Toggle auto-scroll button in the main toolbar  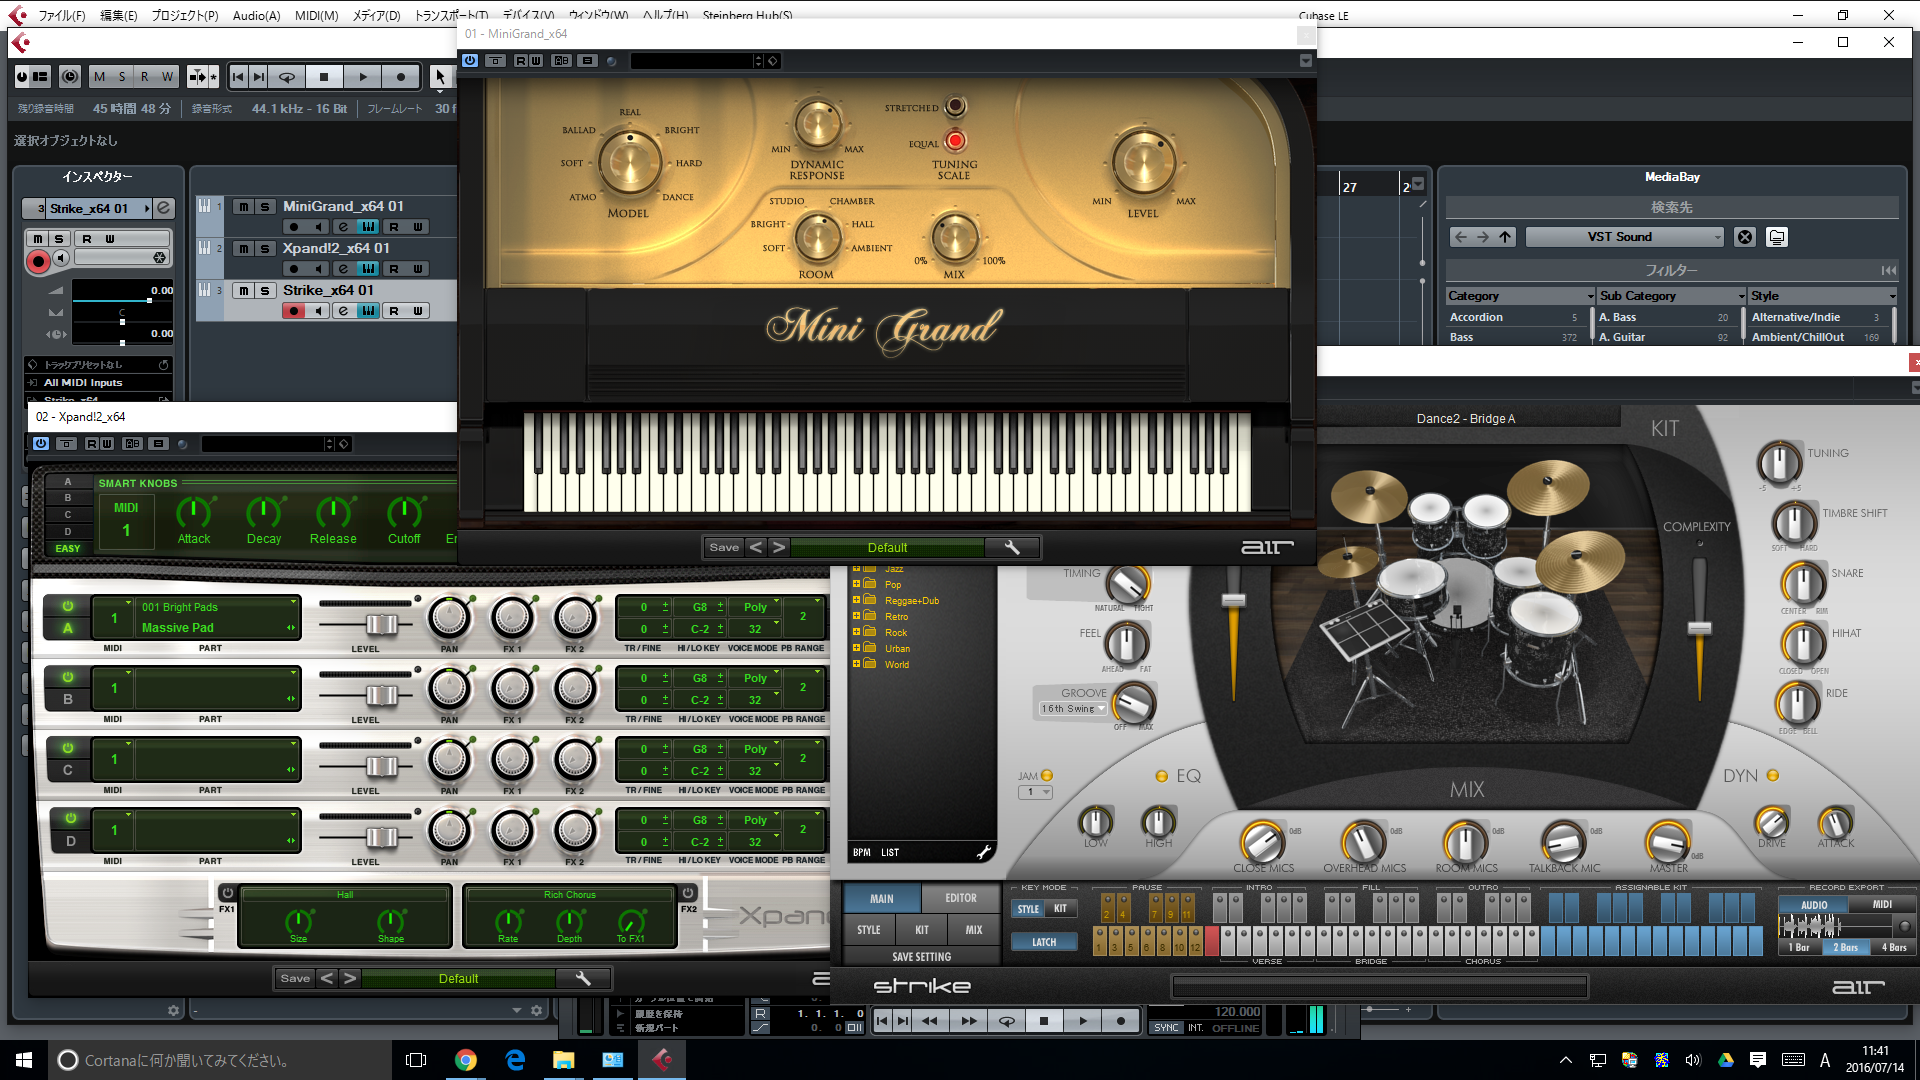(196, 76)
